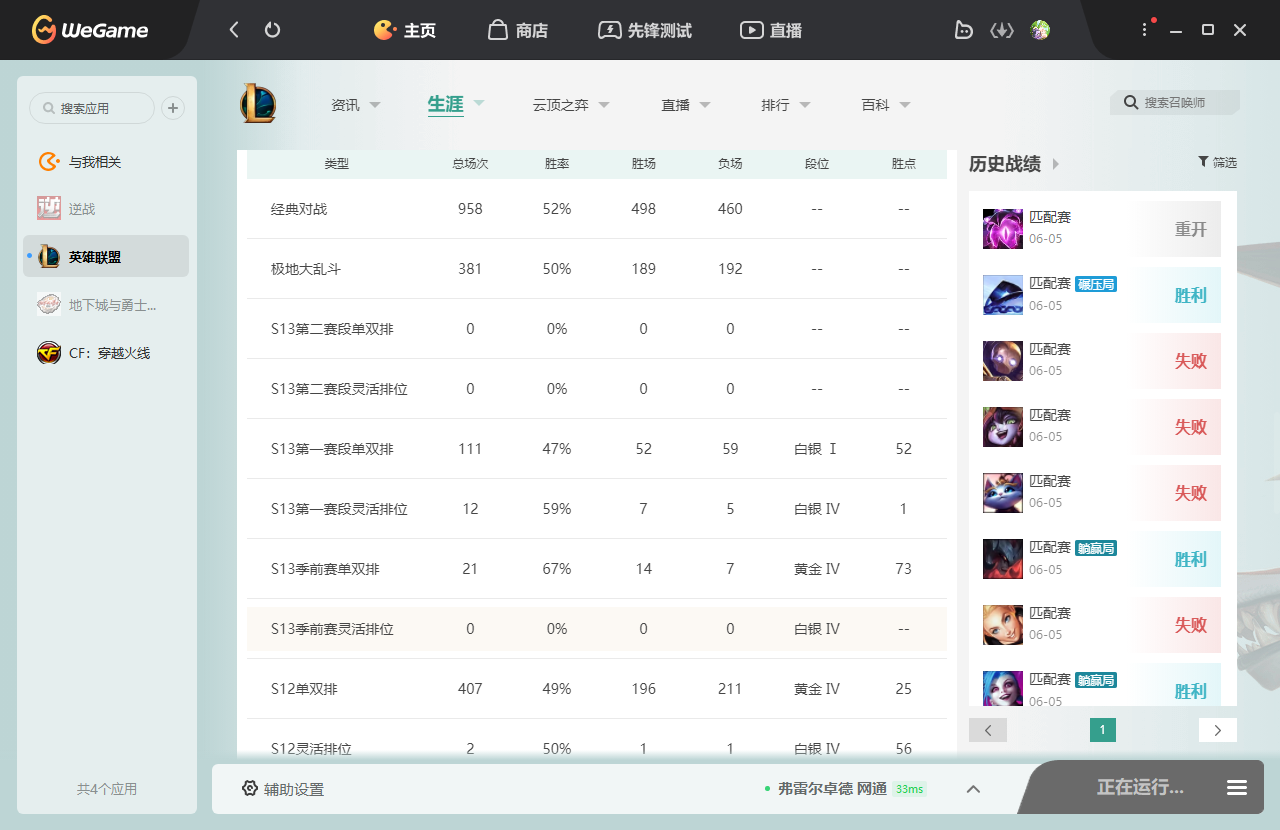Open the 重开 match record
1280x830 pixels.
(1102, 229)
